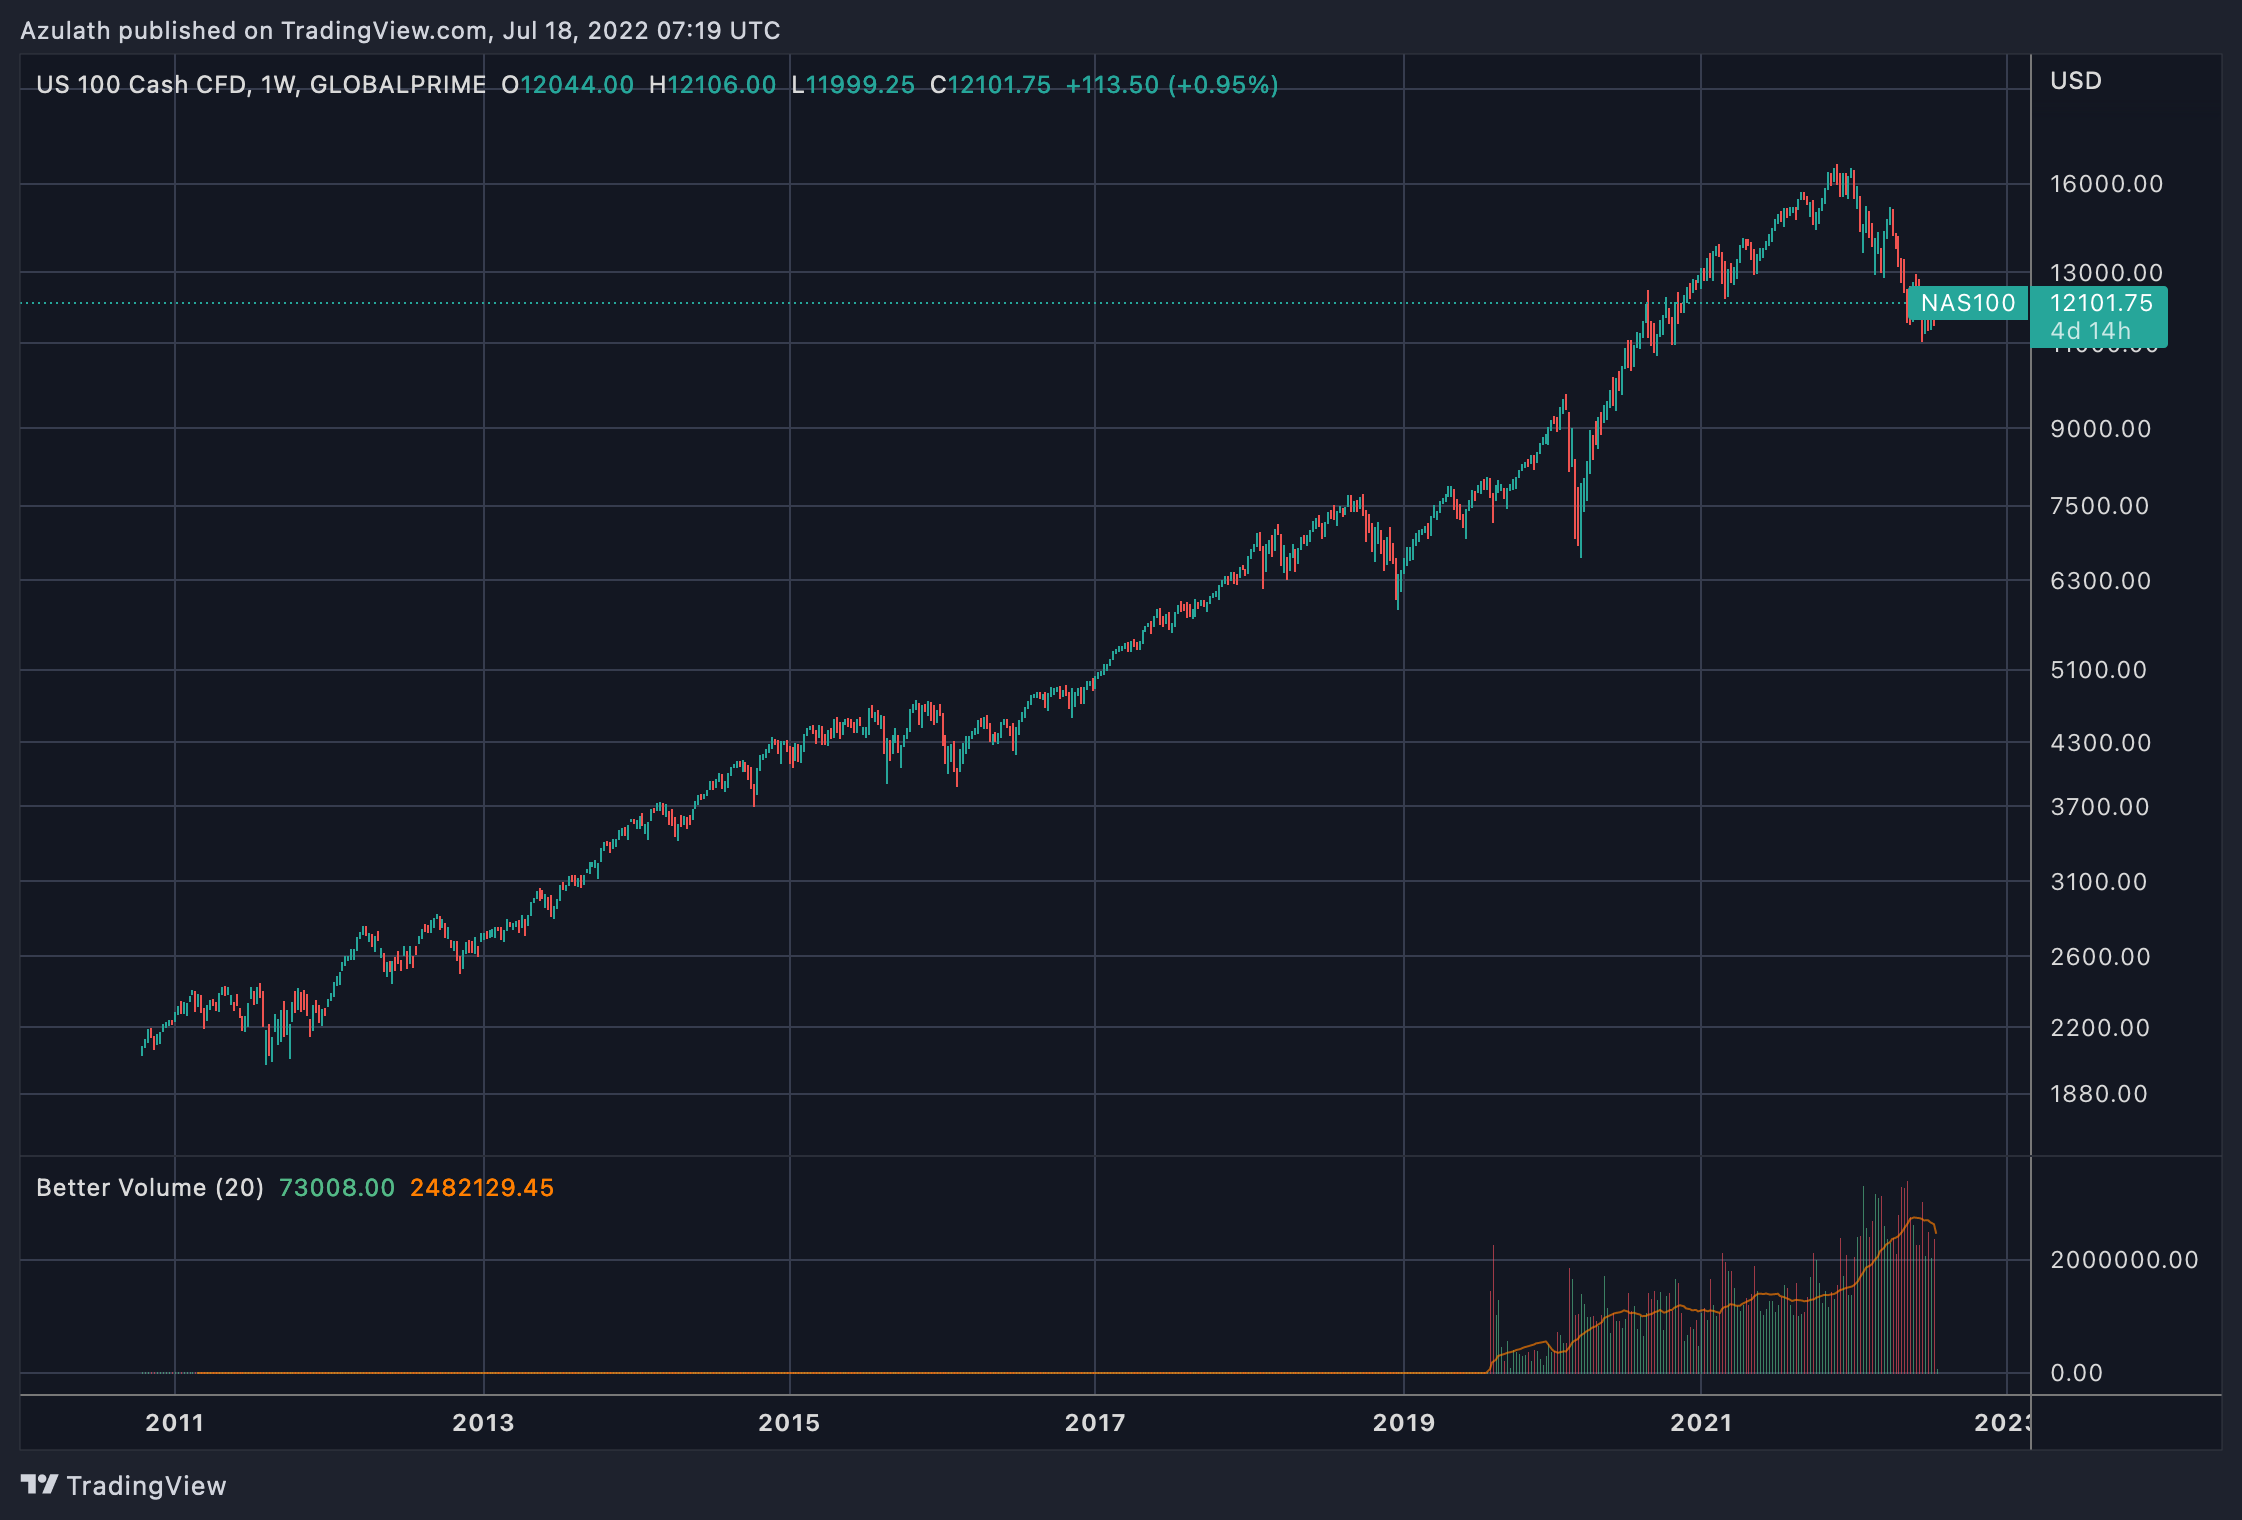
Task: Click the 2600.00 price axis label
Action: pyautogui.click(x=2100, y=957)
